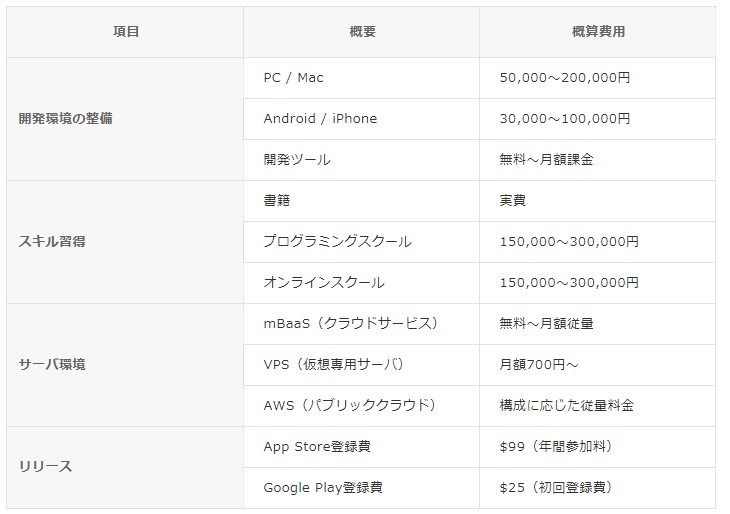The width and height of the screenshot is (730, 514).
Task: Click the Android / iPhone cell
Action: (x=320, y=118)
